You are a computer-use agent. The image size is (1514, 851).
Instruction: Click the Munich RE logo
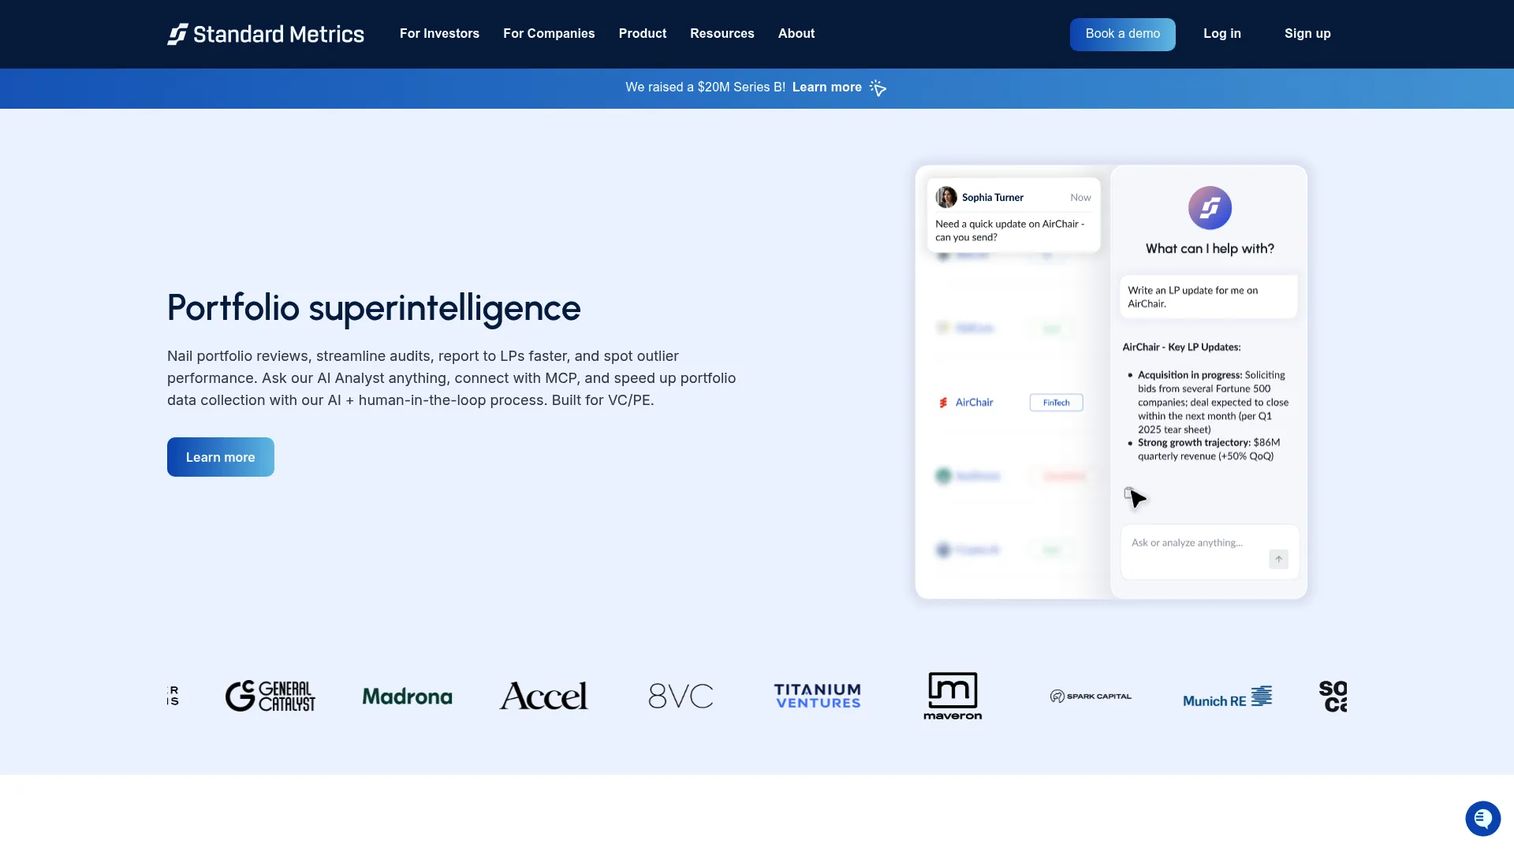(x=1227, y=697)
